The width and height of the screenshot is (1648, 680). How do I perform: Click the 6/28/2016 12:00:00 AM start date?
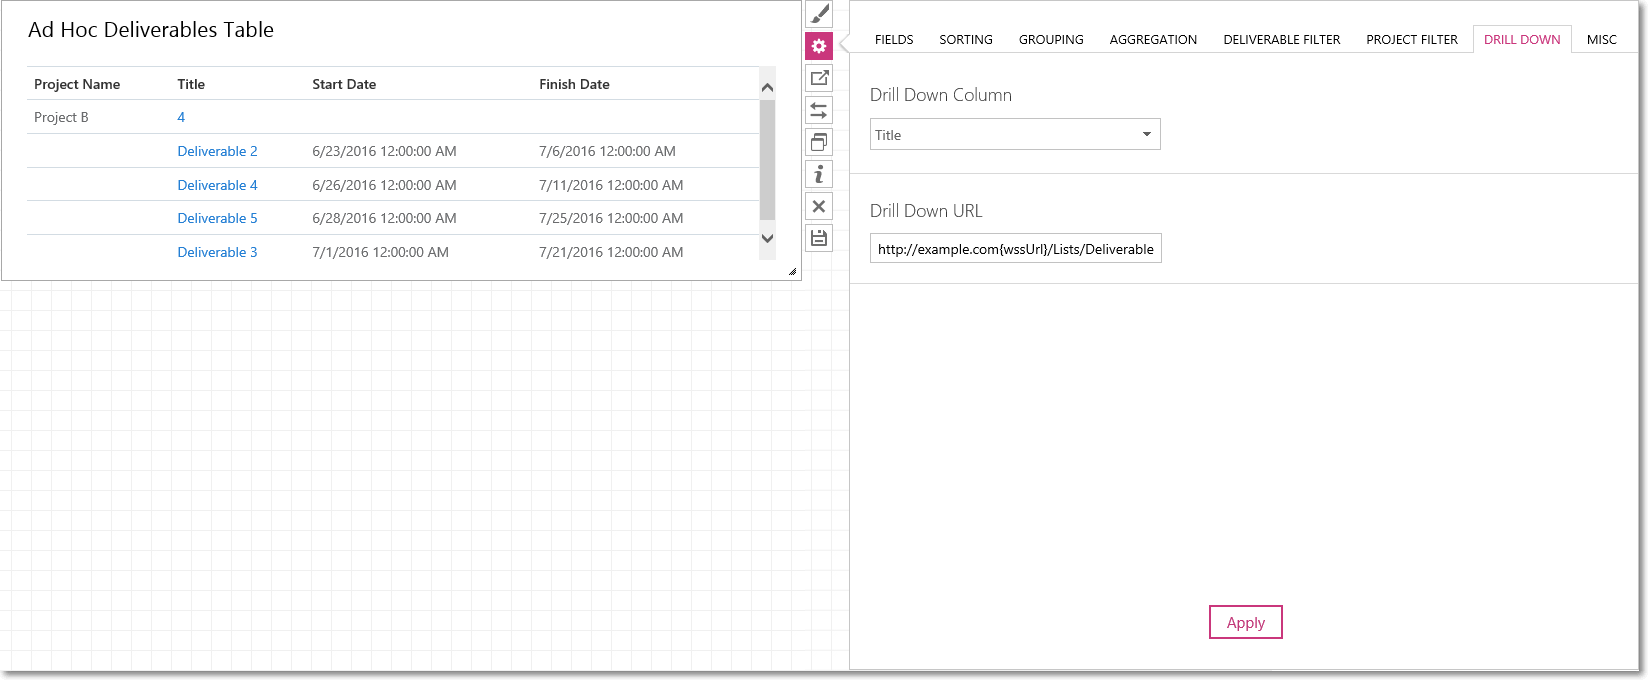[x=384, y=218]
